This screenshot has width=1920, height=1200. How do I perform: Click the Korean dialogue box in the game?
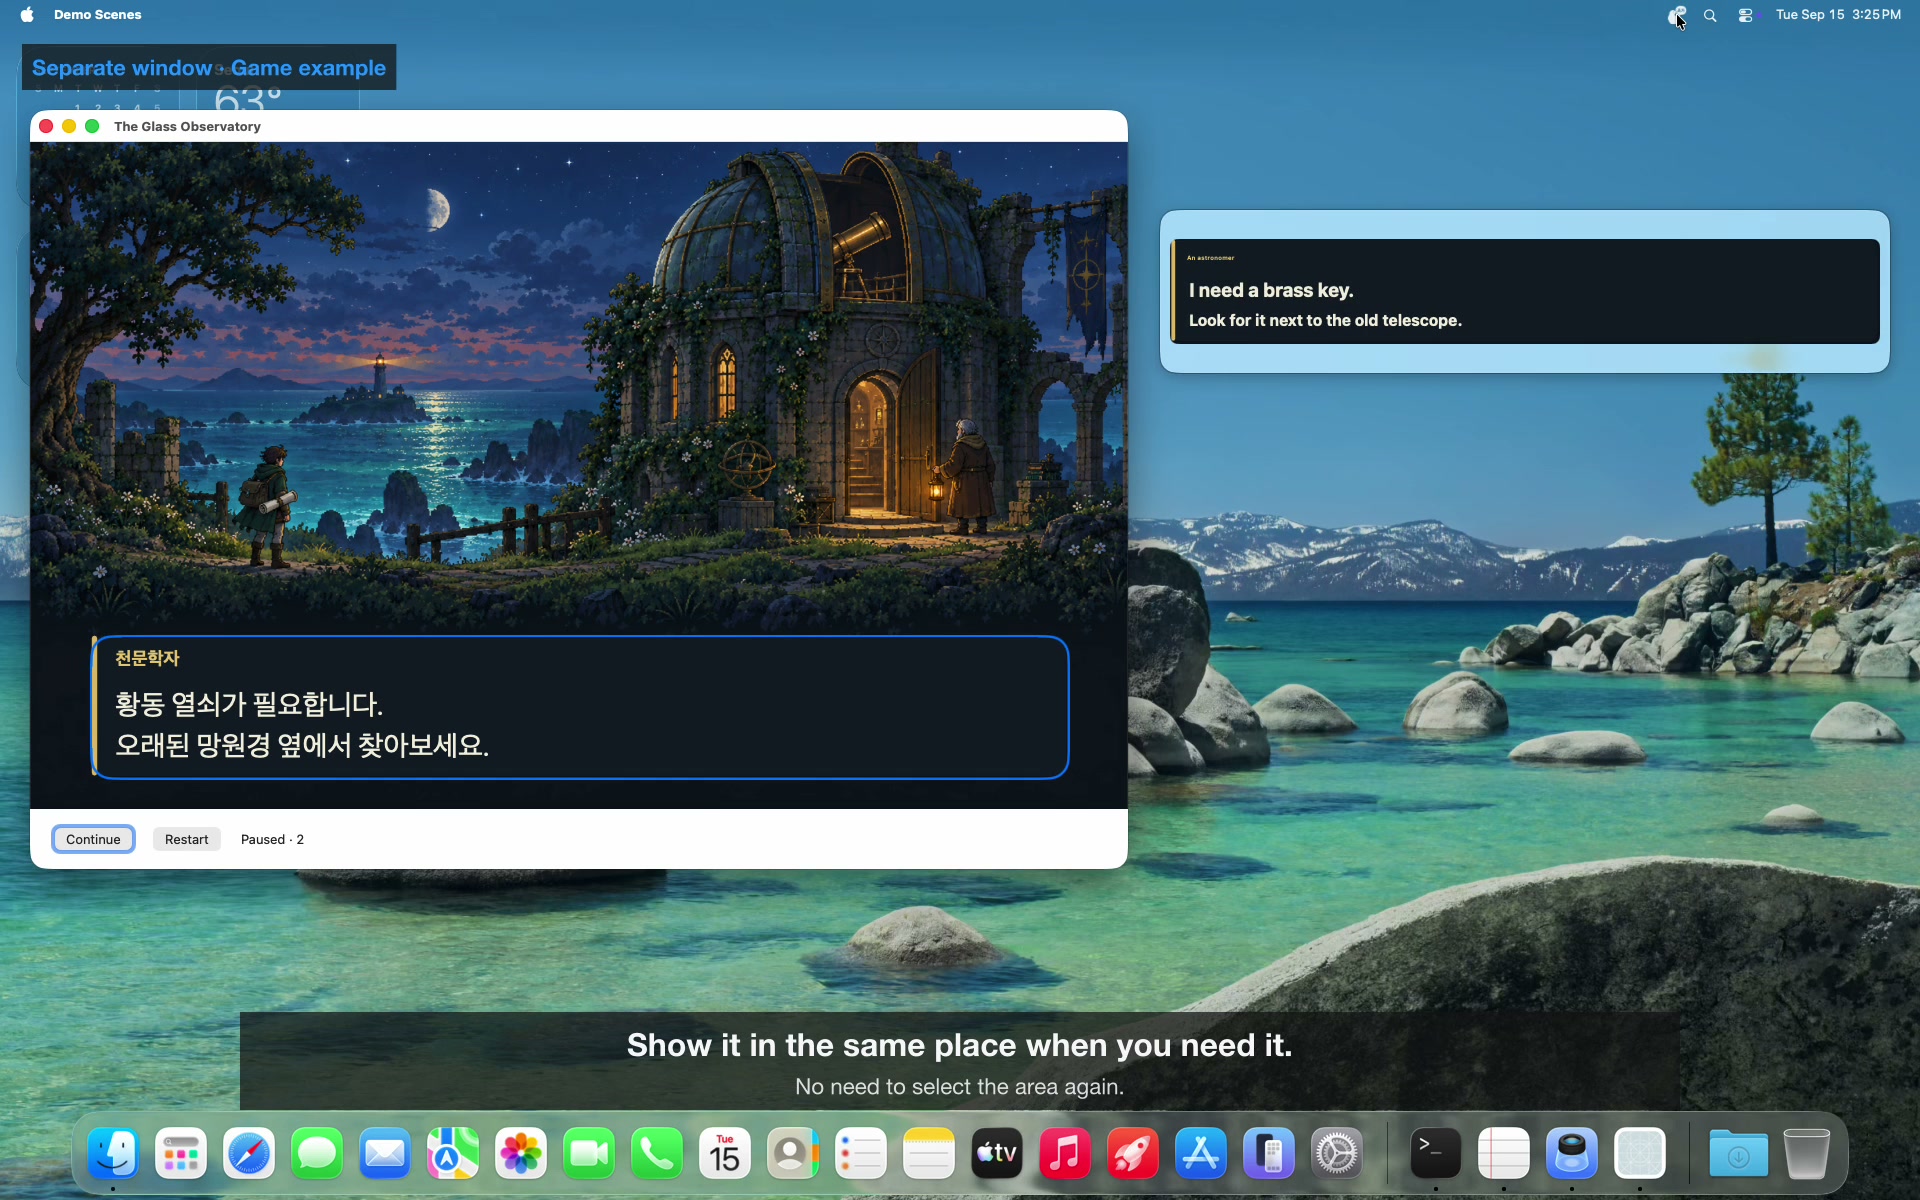(581, 707)
